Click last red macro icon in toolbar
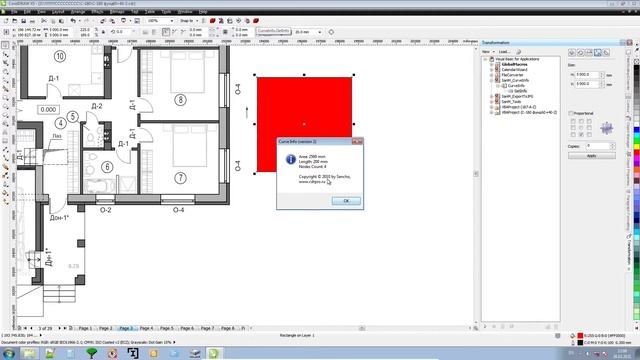 pyautogui.click(x=256, y=21)
